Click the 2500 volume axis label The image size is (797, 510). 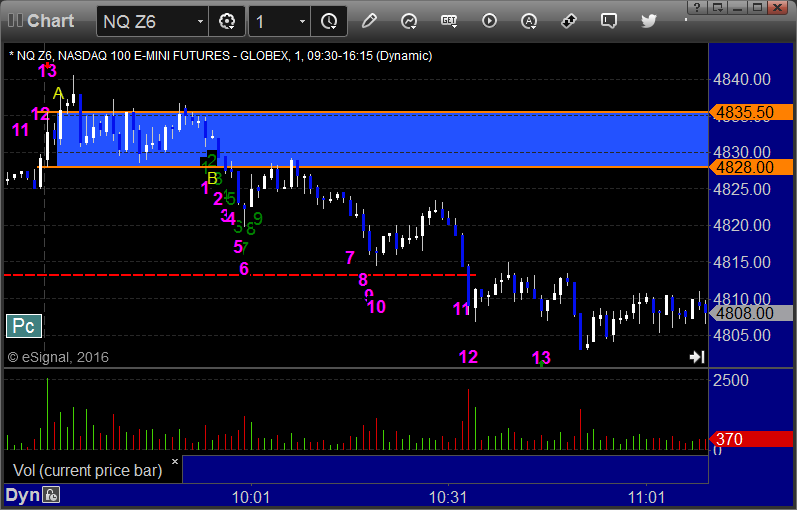pyautogui.click(x=730, y=380)
